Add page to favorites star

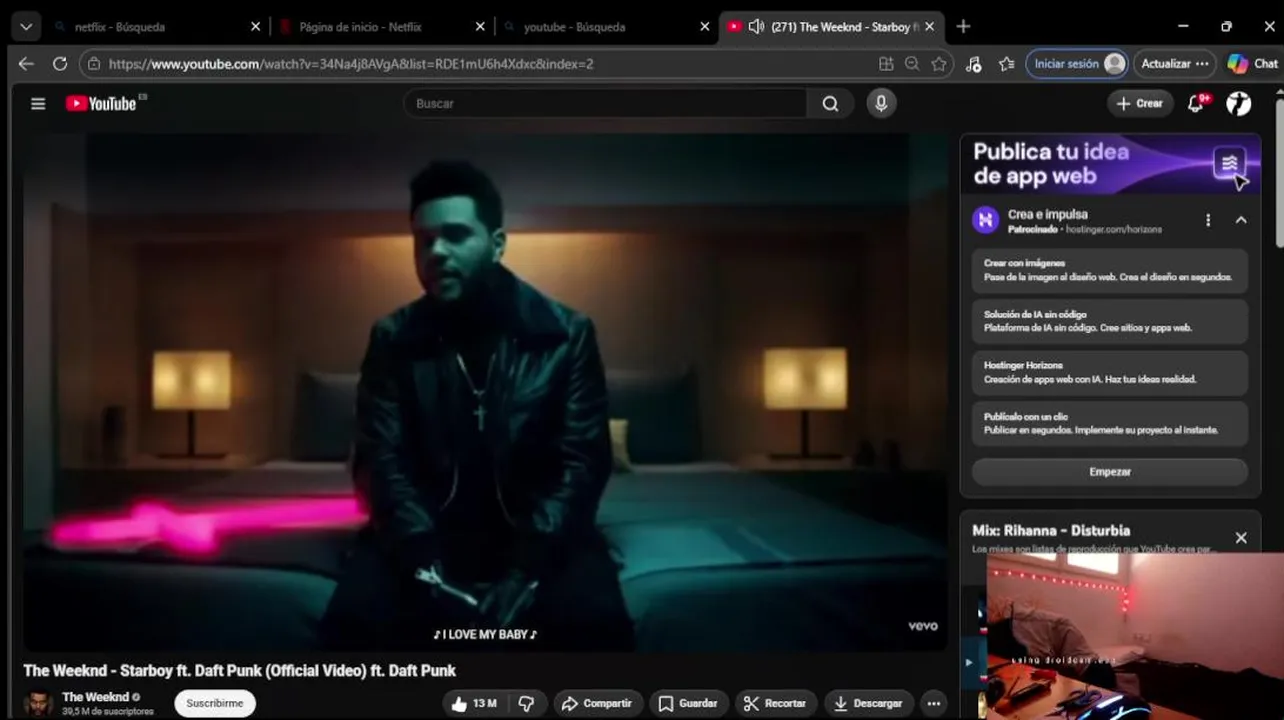point(939,63)
